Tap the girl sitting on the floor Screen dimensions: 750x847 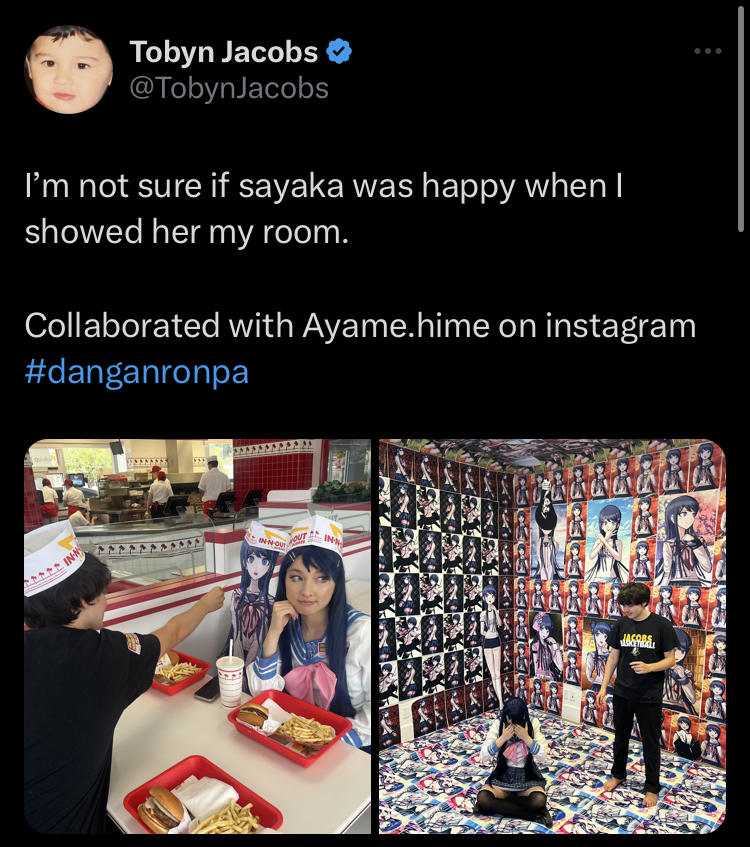pos(513,762)
